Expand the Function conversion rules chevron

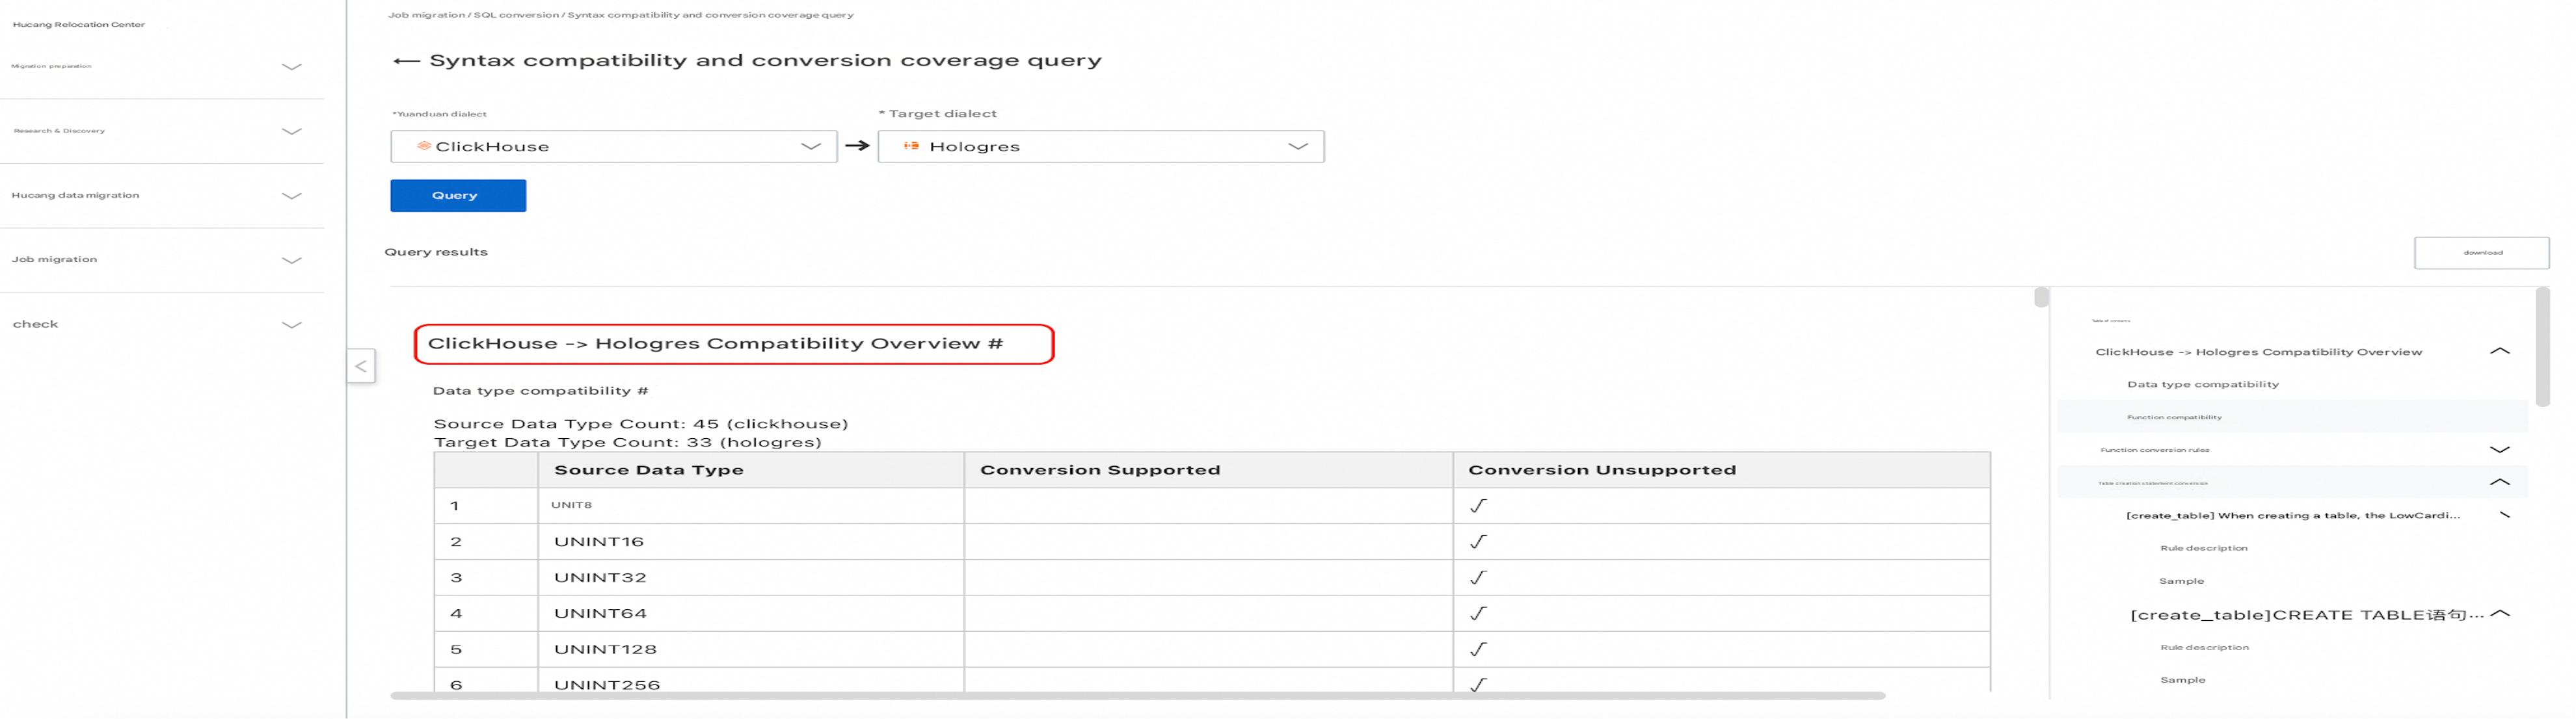(x=2499, y=450)
